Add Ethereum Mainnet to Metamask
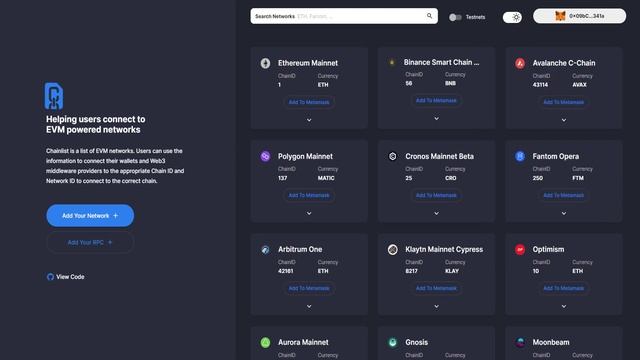 309,102
